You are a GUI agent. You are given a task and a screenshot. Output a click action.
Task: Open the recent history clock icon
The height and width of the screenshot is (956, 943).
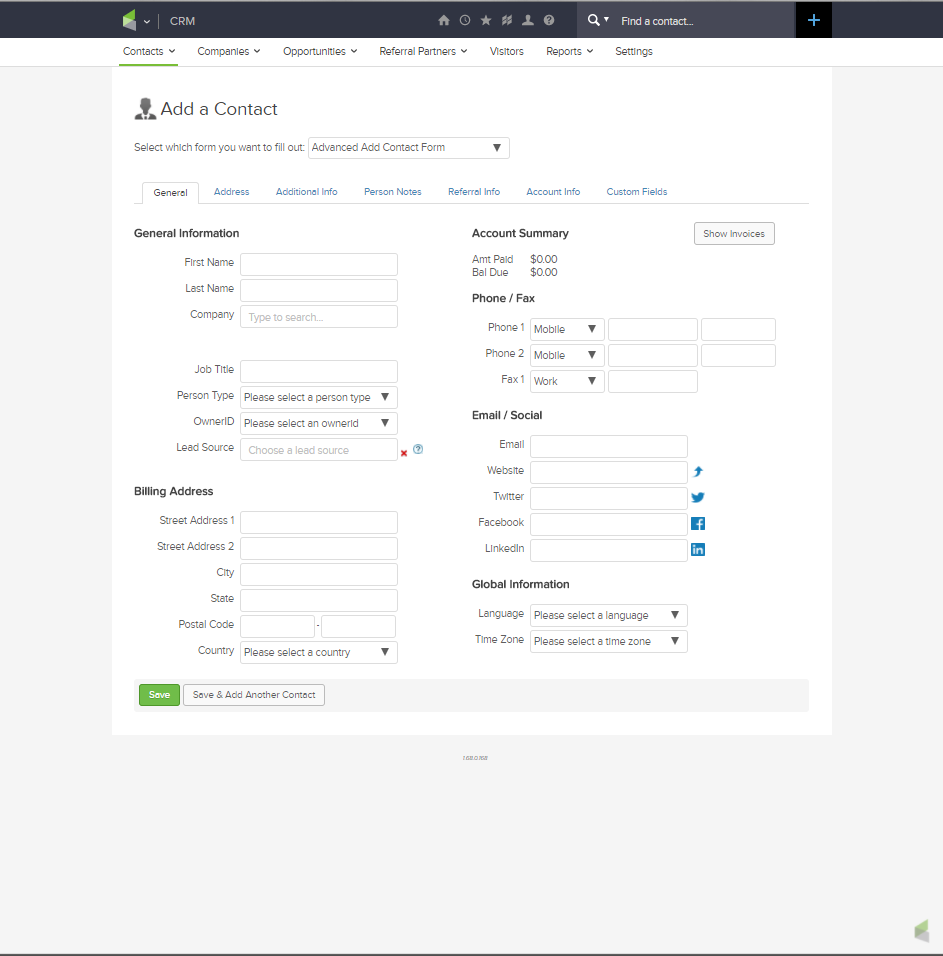pyautogui.click(x=464, y=20)
